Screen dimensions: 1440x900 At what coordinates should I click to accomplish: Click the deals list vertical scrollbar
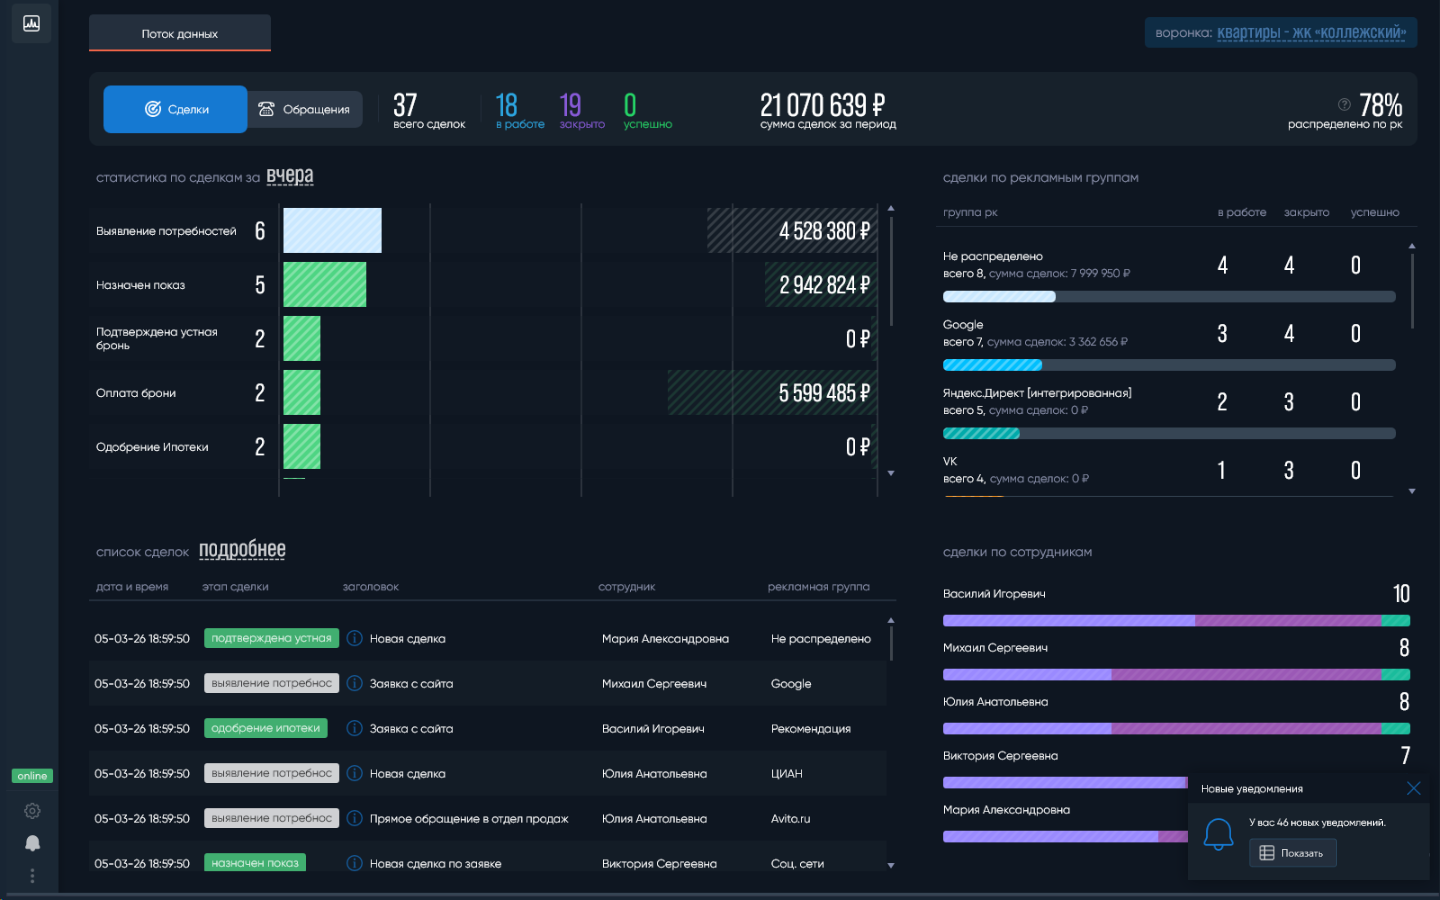(x=890, y=643)
